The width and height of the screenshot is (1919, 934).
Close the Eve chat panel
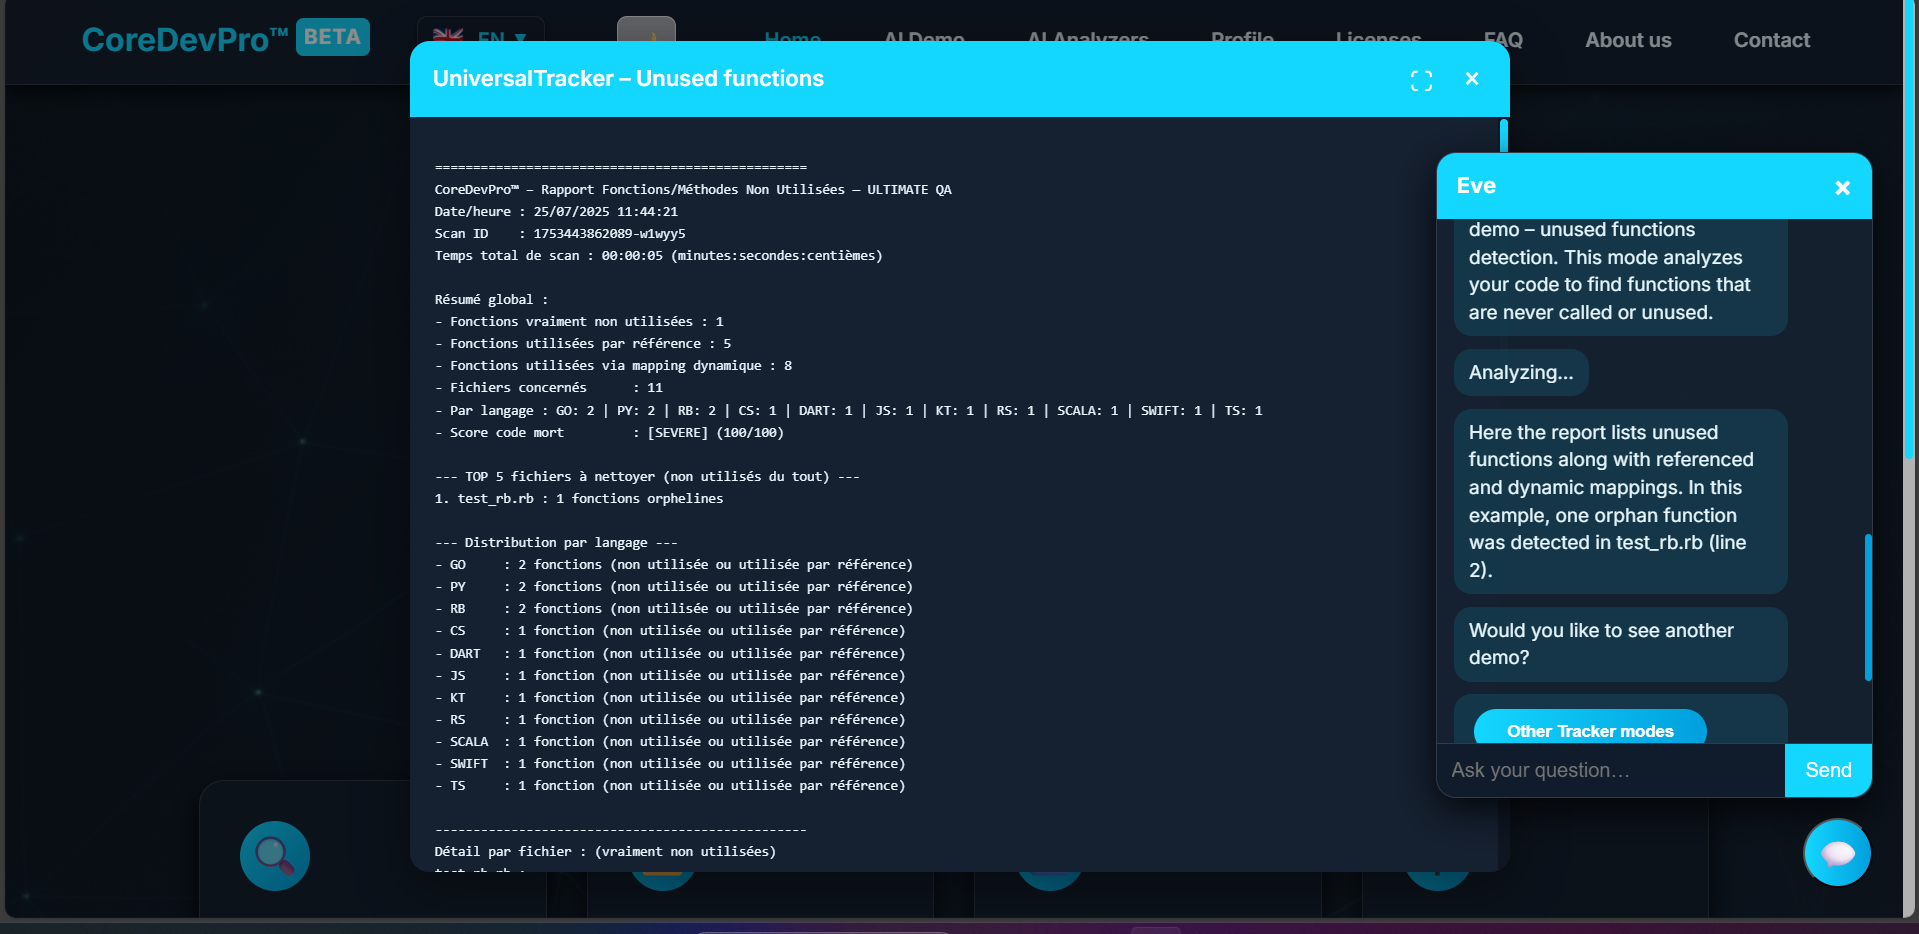click(1842, 187)
